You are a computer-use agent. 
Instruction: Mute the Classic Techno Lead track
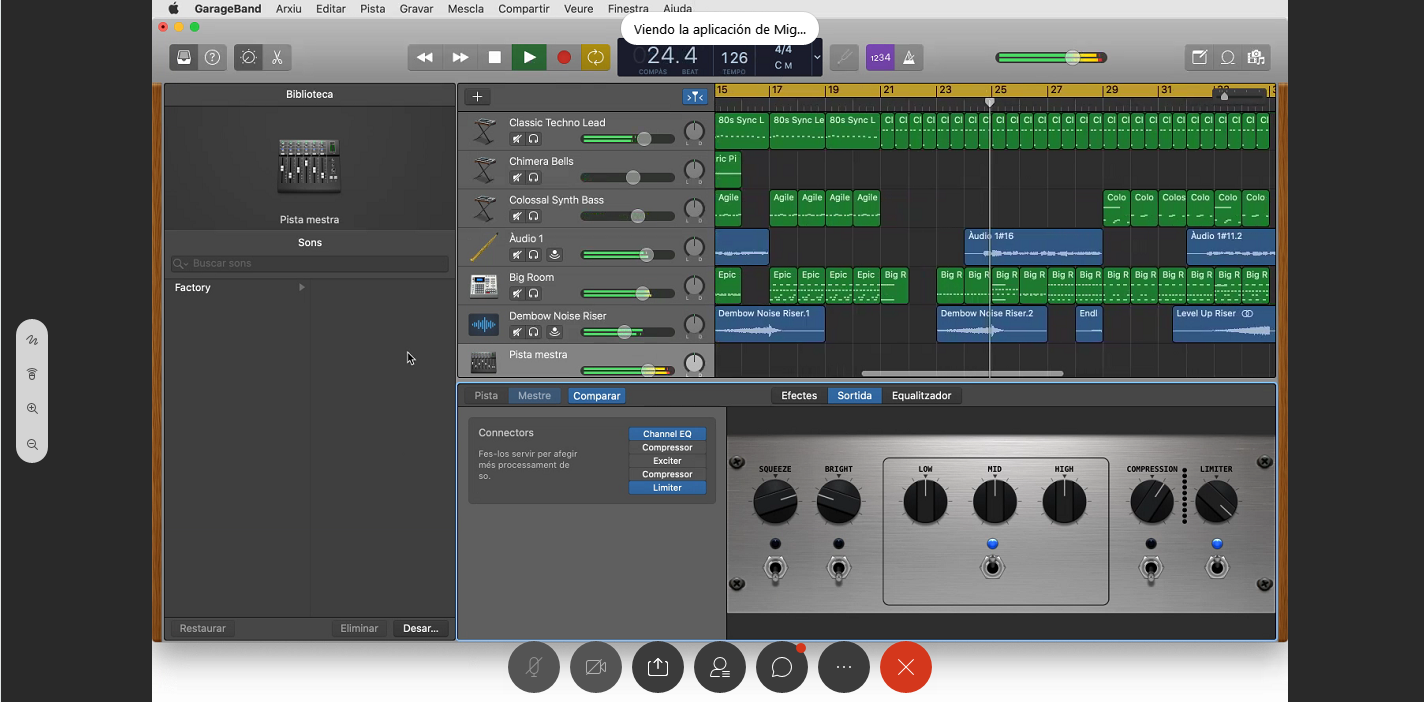tap(517, 139)
